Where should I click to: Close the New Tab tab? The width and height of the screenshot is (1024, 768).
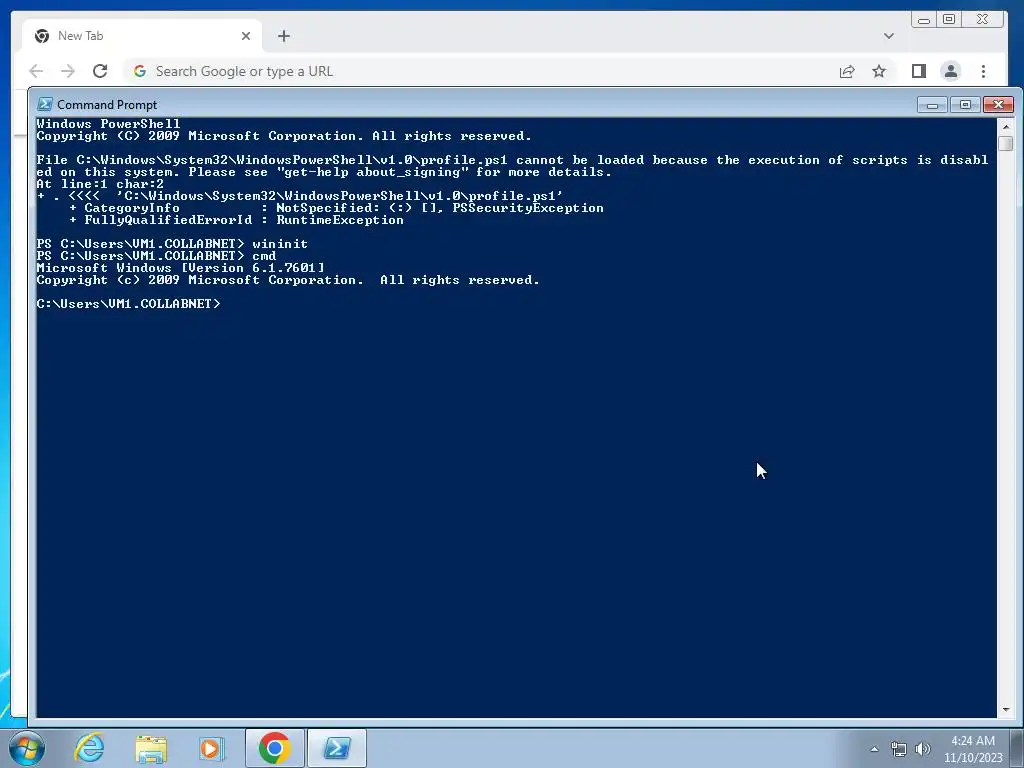coord(246,36)
